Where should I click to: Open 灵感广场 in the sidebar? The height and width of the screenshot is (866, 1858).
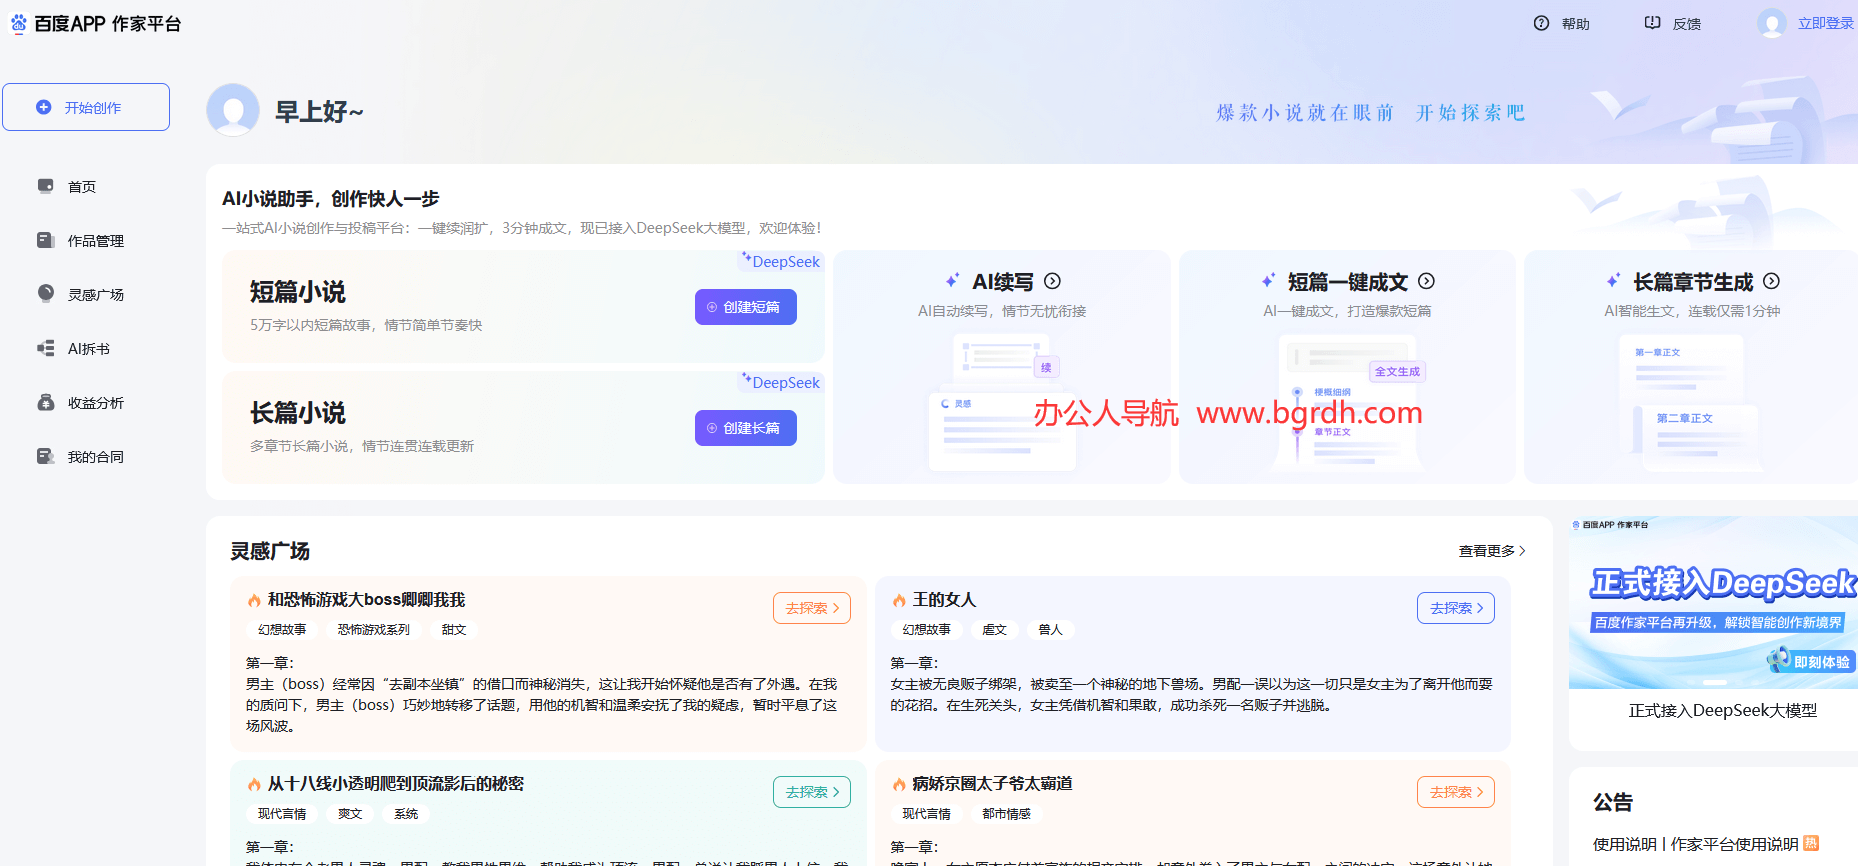coord(96,295)
